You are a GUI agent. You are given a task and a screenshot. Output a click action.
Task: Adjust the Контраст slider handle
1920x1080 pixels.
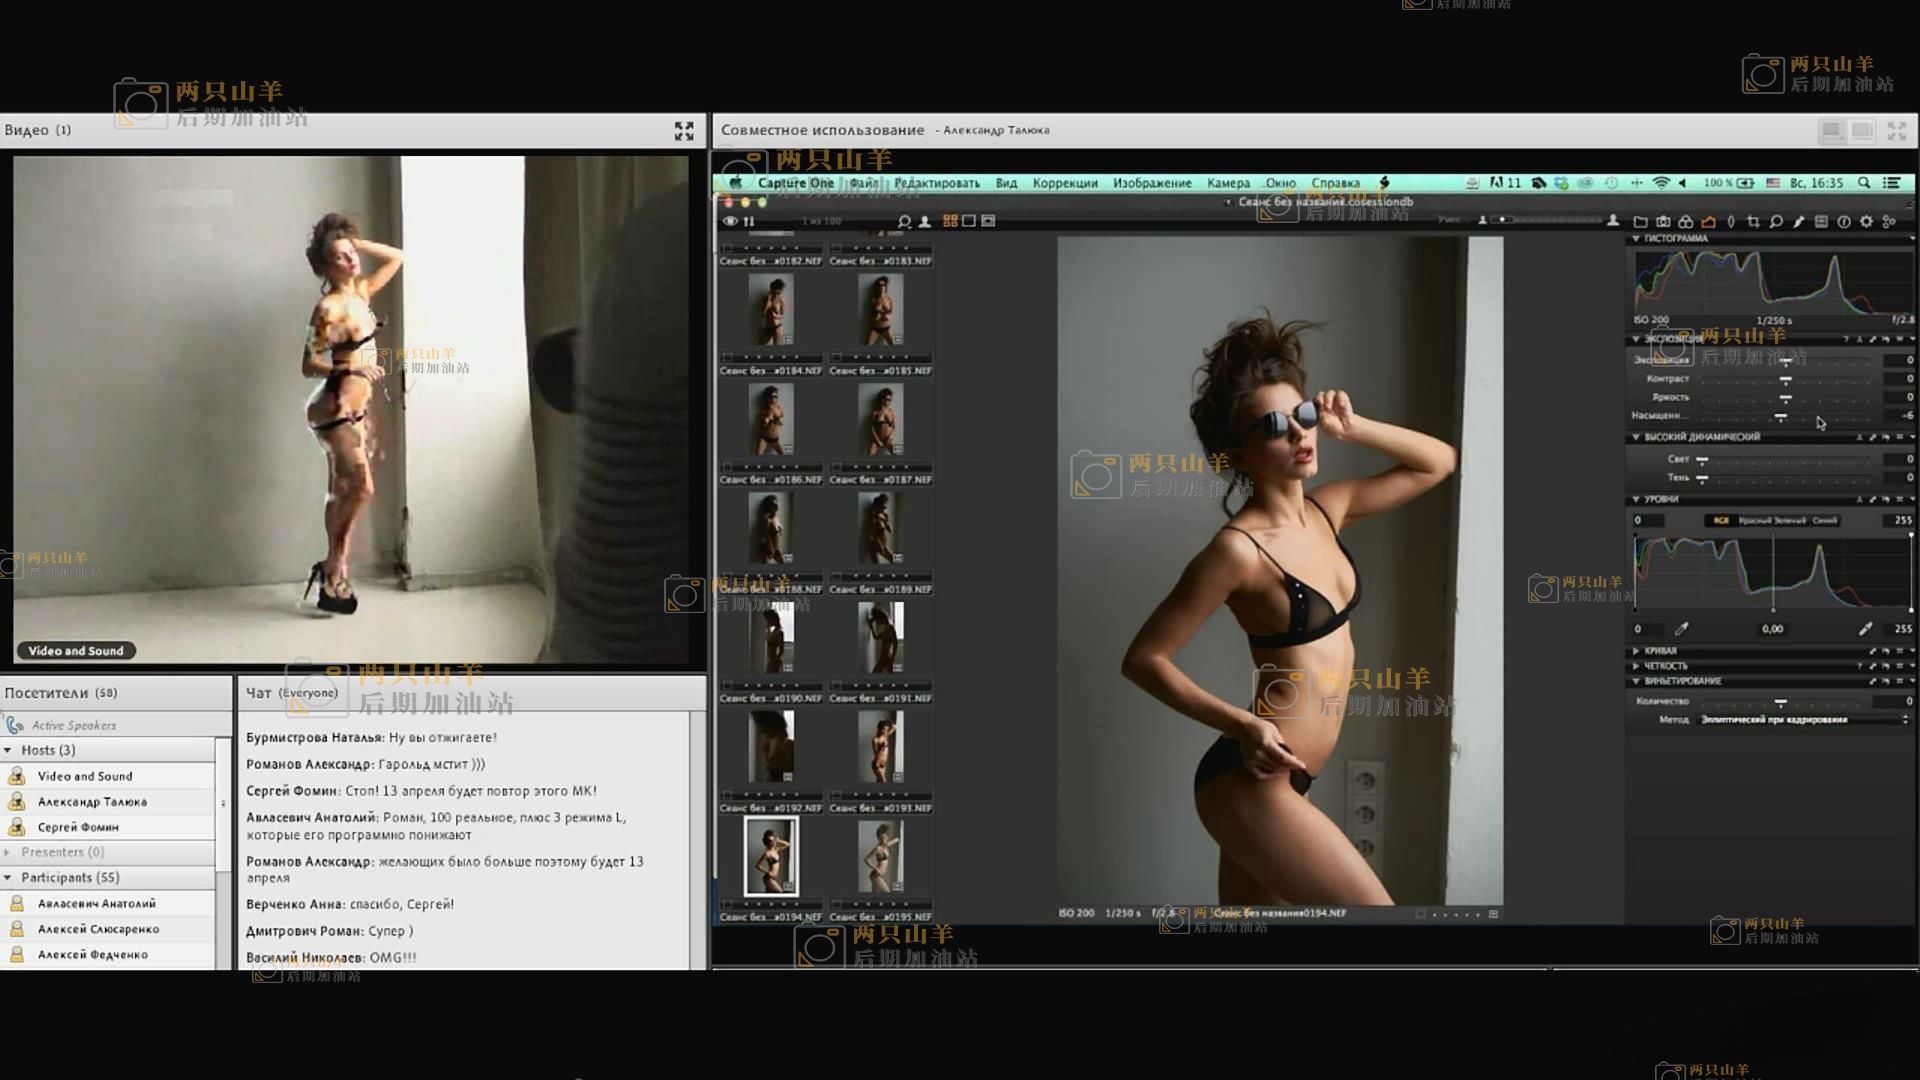coord(1786,380)
